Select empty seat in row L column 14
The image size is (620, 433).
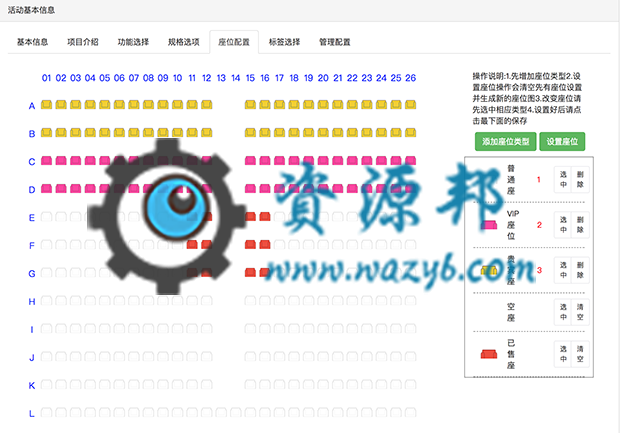click(x=236, y=412)
